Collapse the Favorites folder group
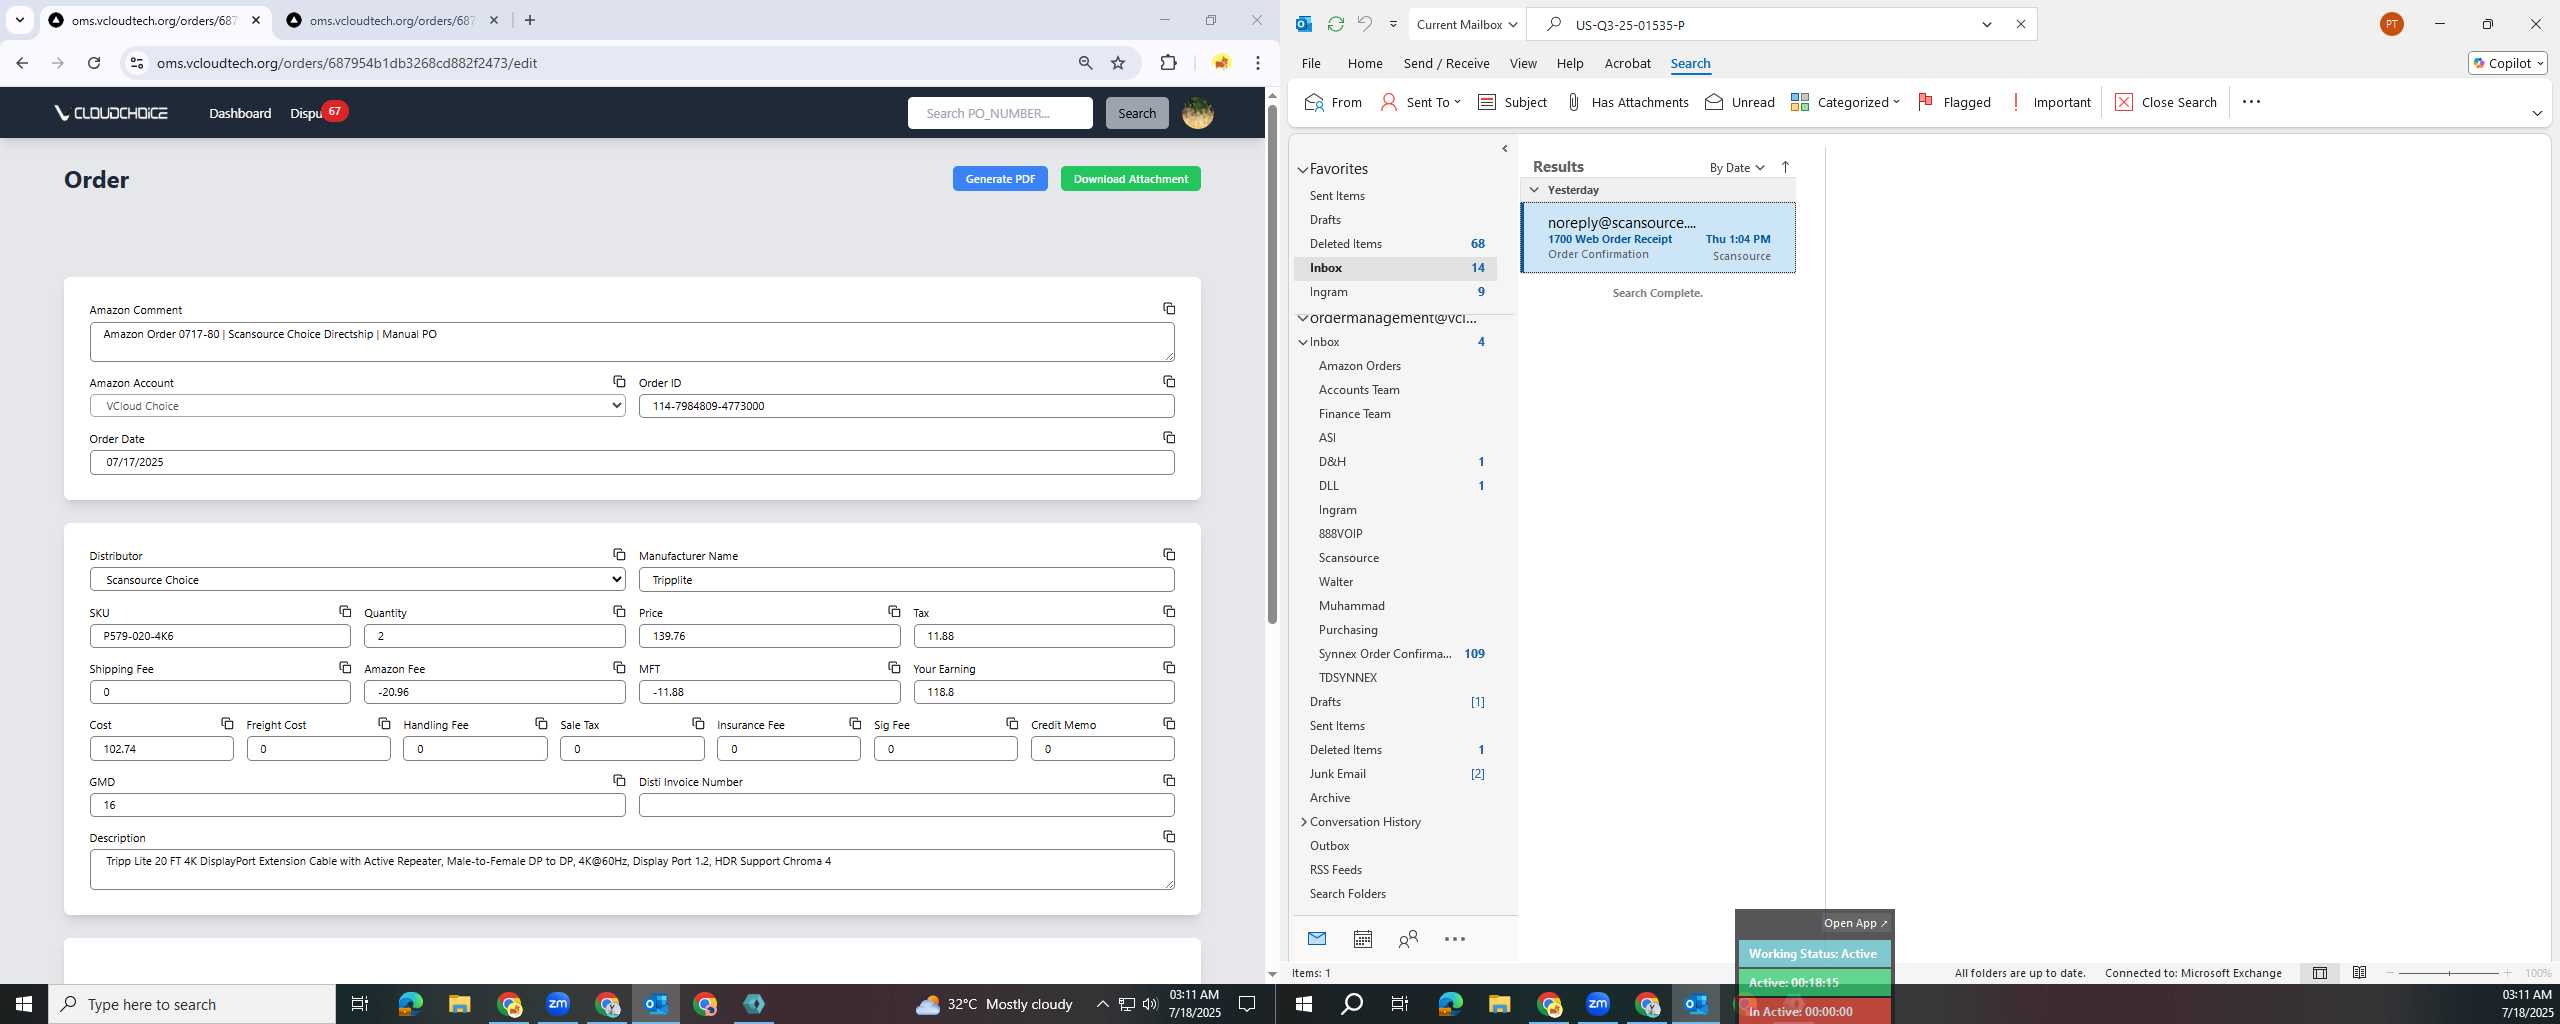The height and width of the screenshot is (1024, 2560). coord(1303,170)
